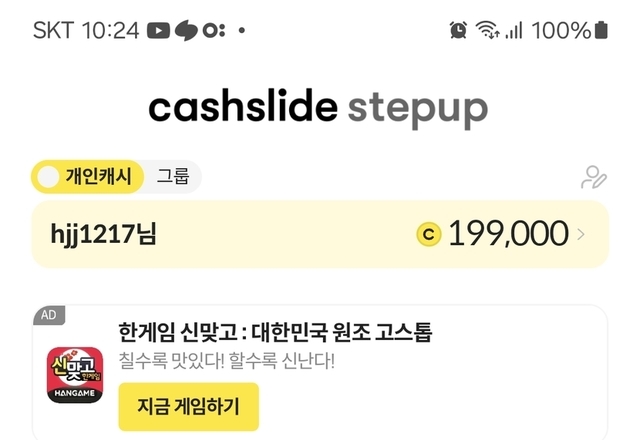Tap the AD badge label
This screenshot has height=440, width=640.
point(48,315)
